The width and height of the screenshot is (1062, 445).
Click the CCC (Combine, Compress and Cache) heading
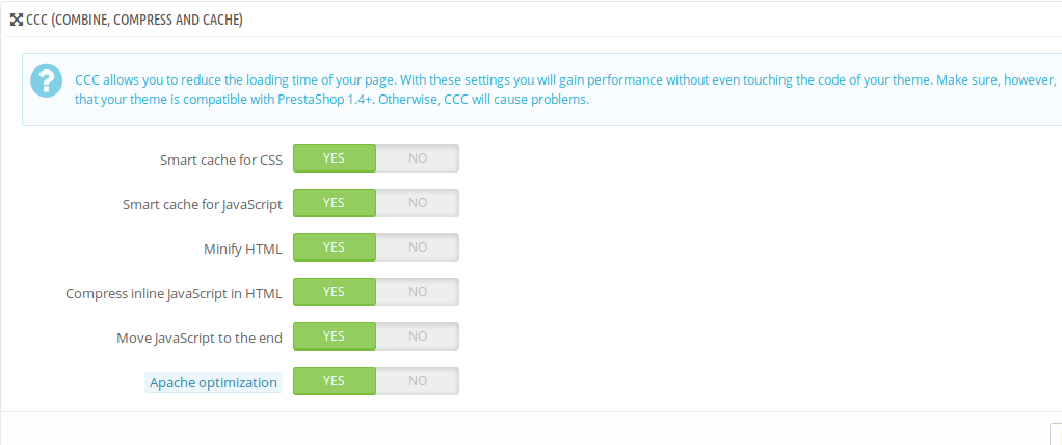134,20
